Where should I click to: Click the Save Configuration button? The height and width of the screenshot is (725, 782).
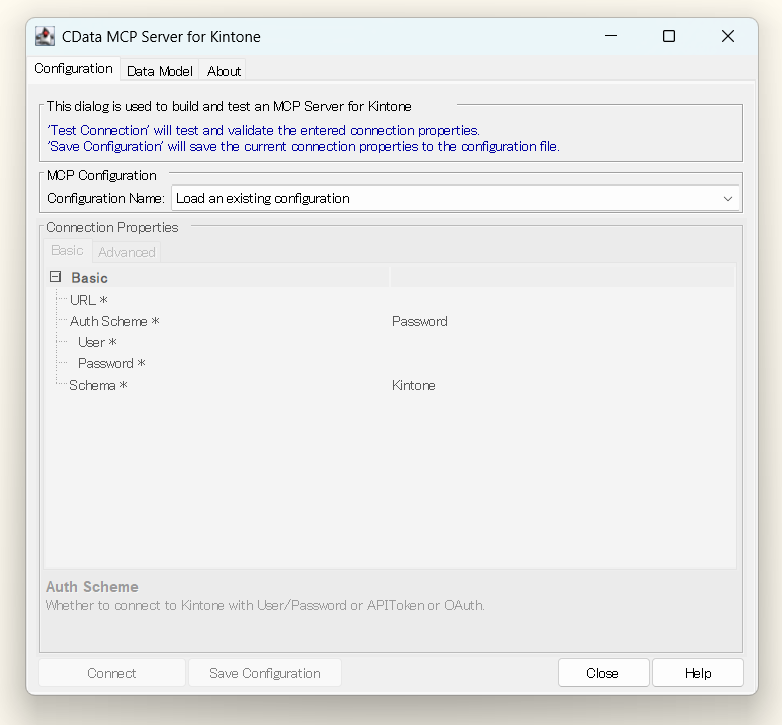265,673
